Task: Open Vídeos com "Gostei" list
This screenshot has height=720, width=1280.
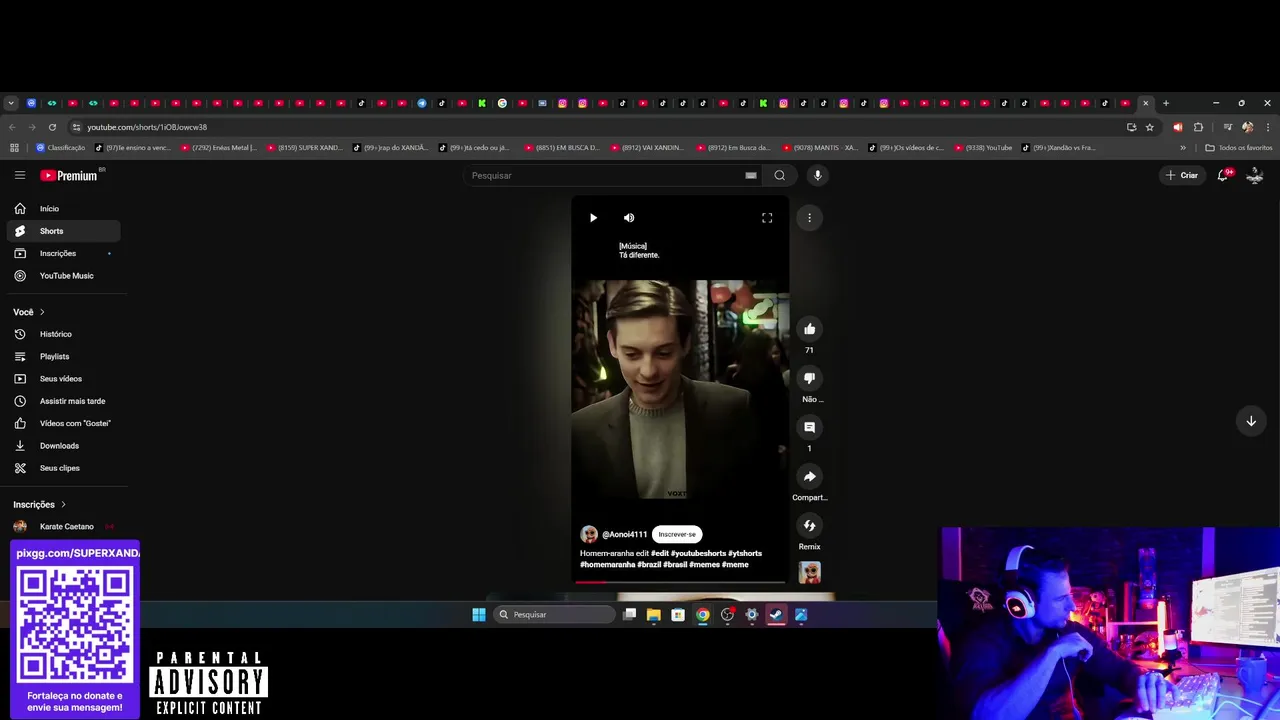Action: 64,423
